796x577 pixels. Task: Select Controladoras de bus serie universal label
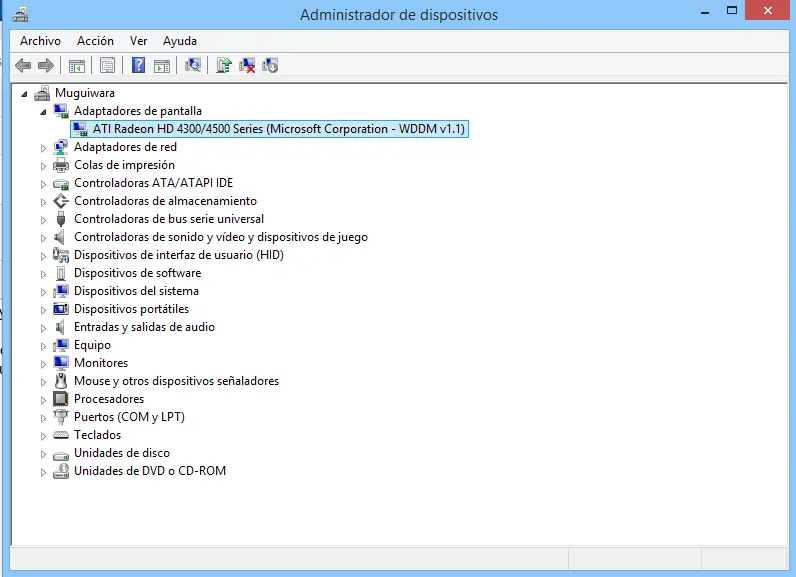pyautogui.click(x=169, y=219)
